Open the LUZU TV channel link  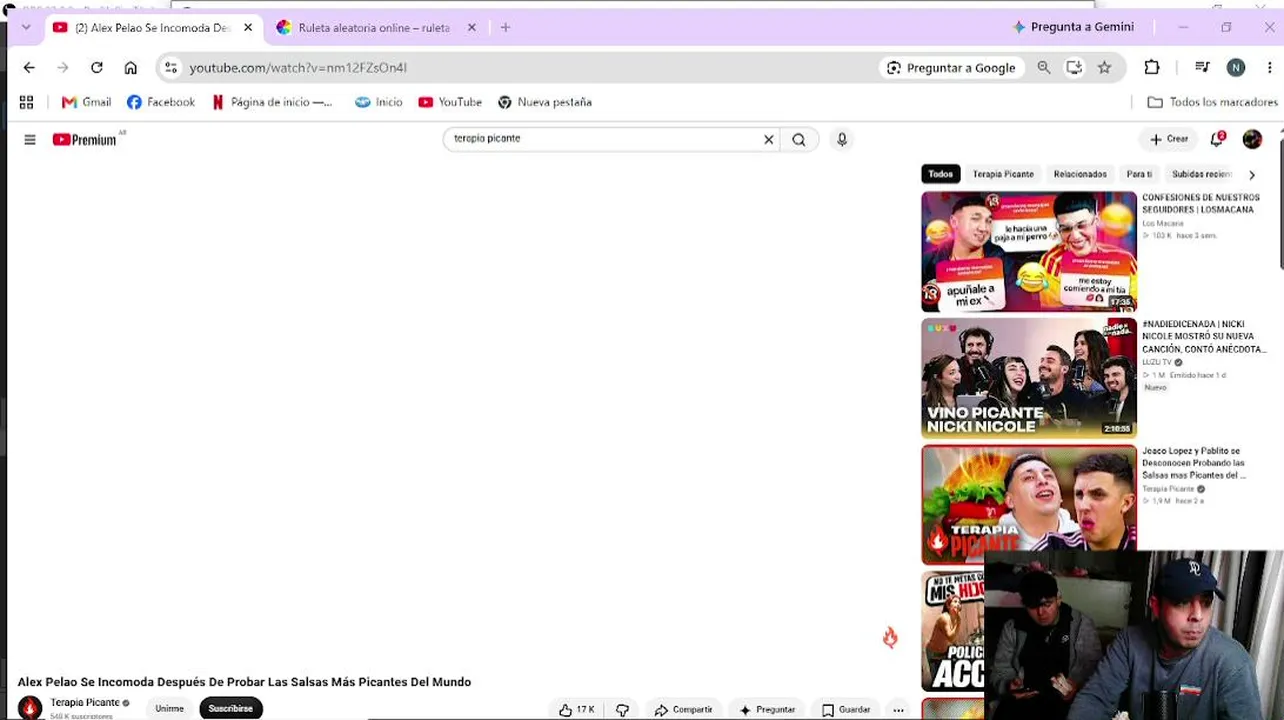click(1156, 362)
